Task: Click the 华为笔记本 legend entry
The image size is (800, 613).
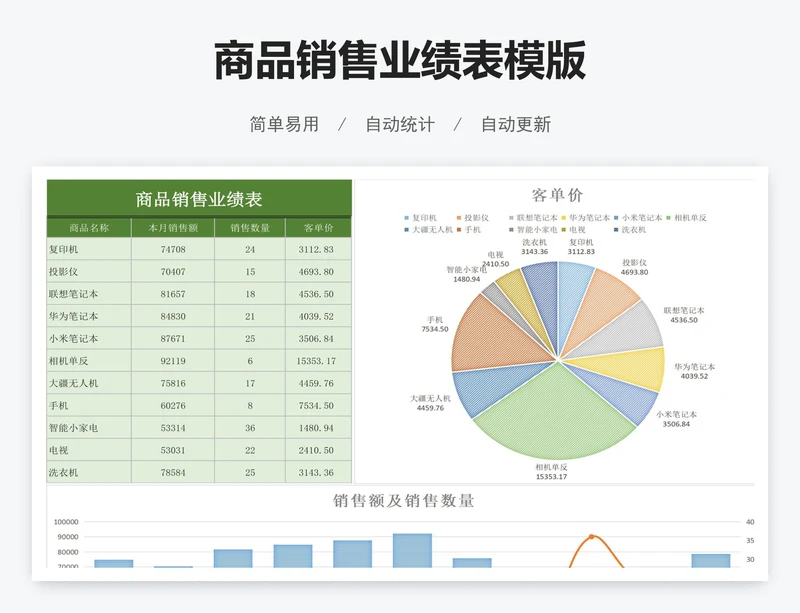Action: click(585, 218)
